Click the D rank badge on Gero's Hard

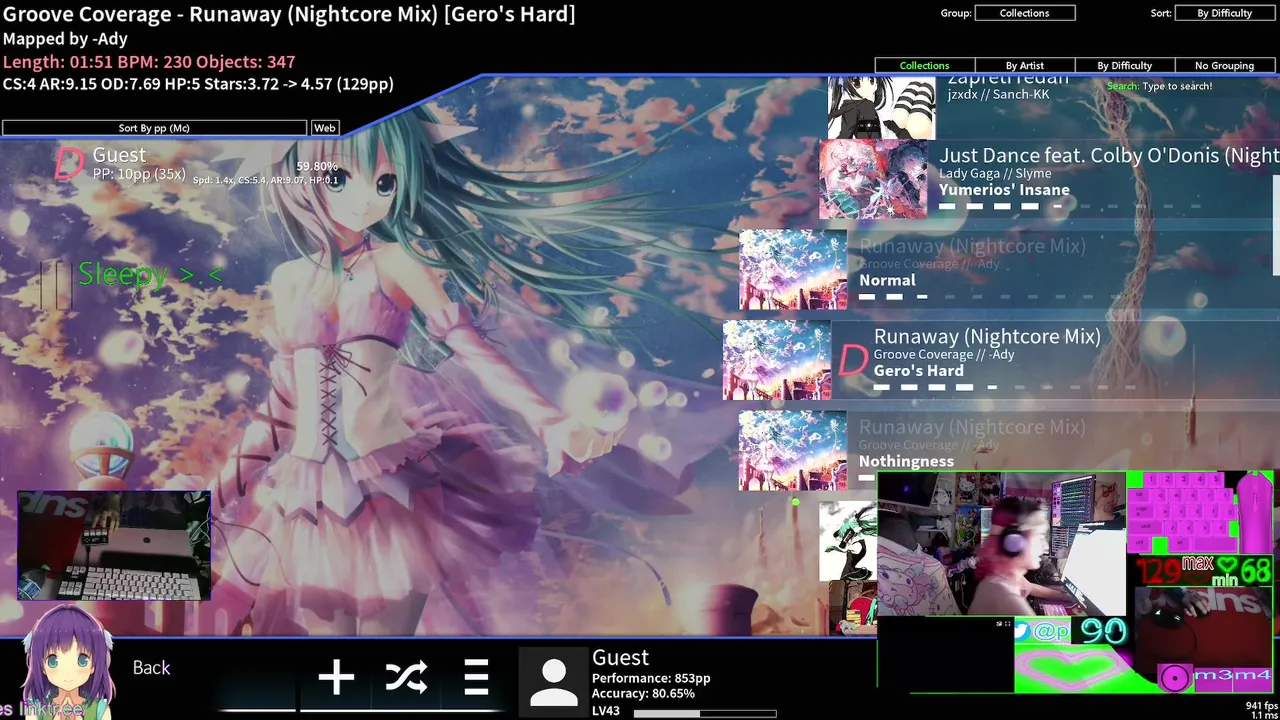coord(853,360)
